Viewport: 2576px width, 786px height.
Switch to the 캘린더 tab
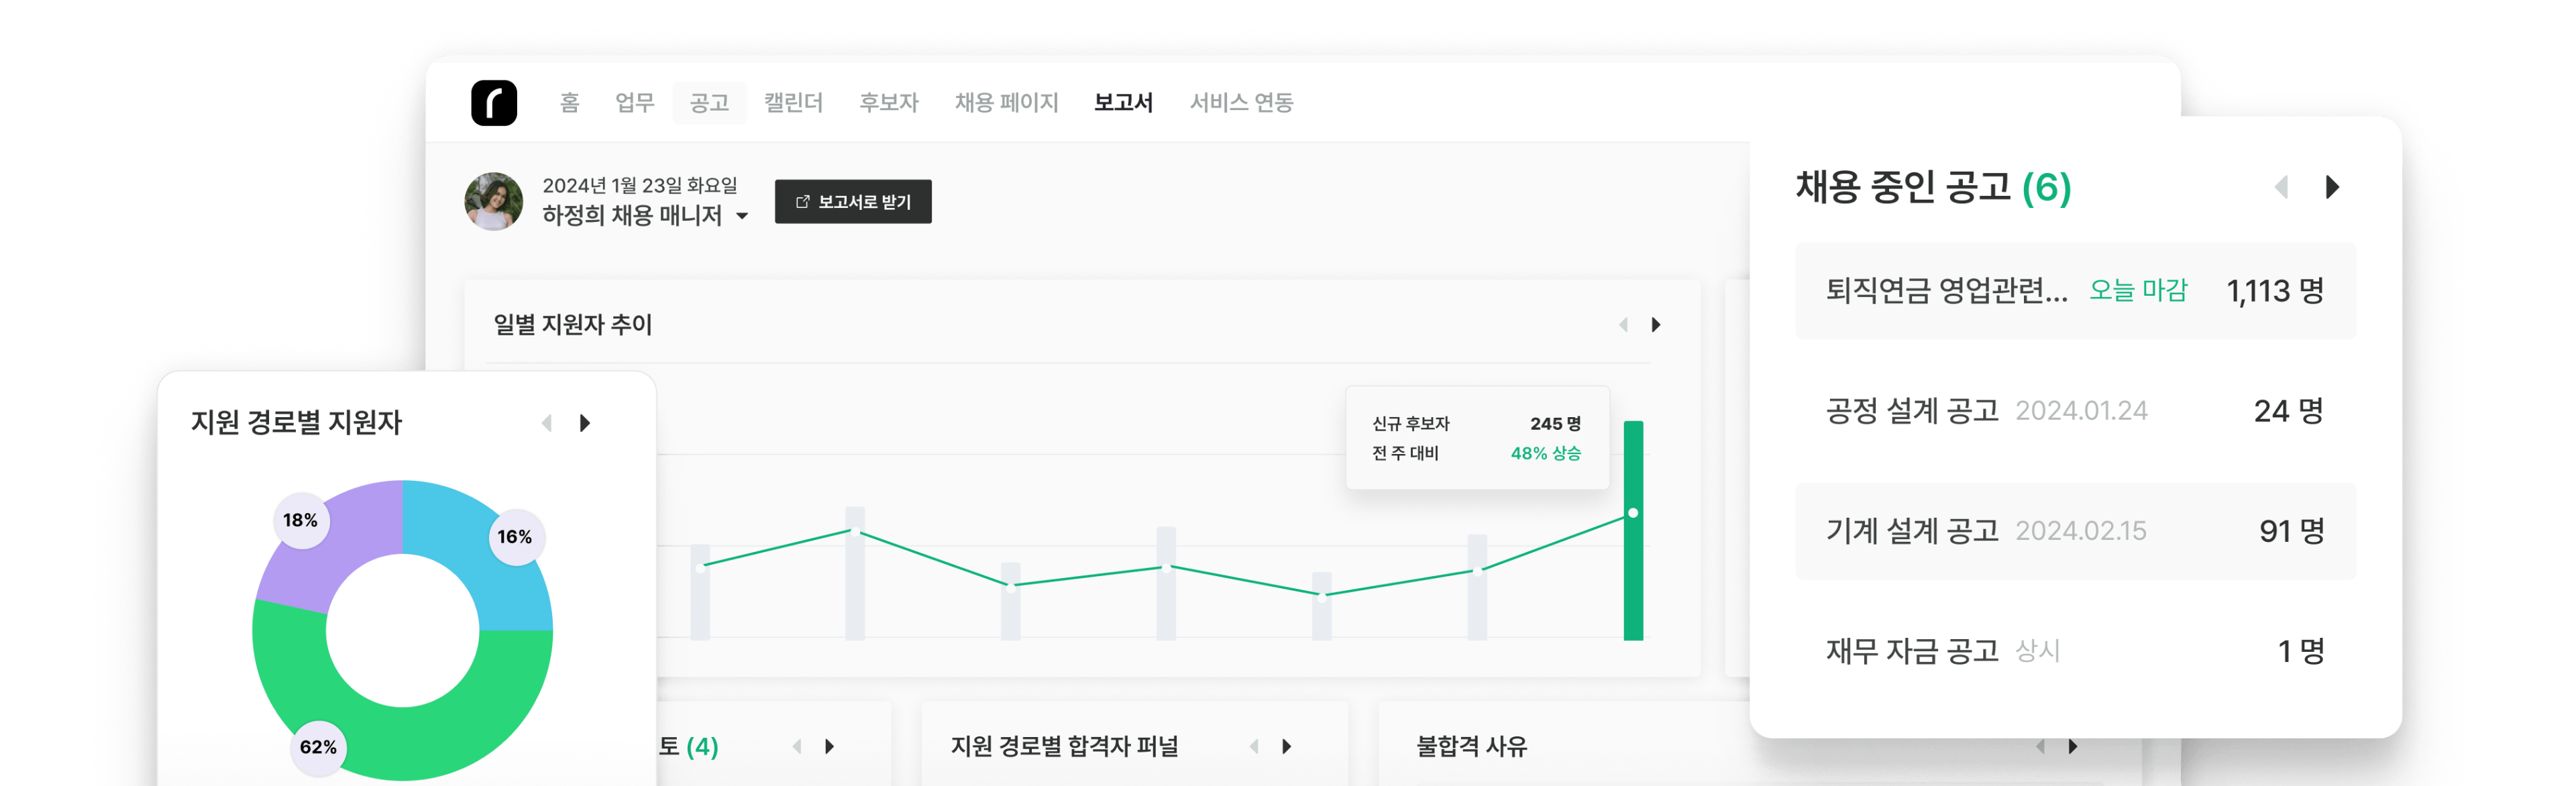(793, 102)
